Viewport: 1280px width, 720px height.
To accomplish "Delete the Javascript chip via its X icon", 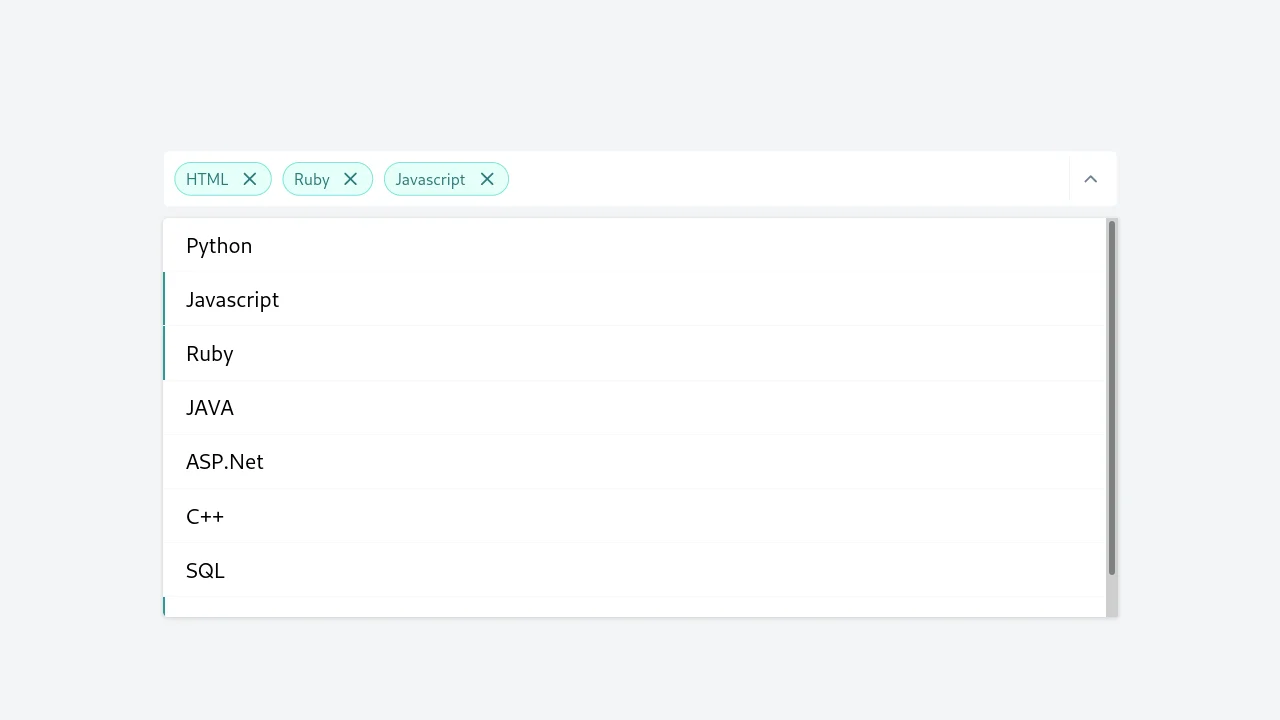I will (x=487, y=179).
